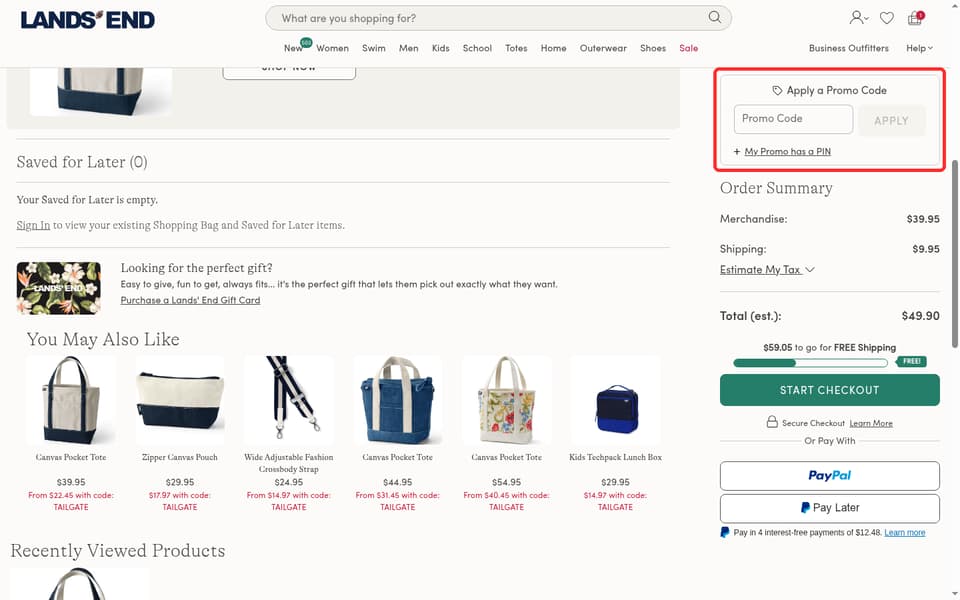This screenshot has height=600, width=960.
Task: Open the Sale menu
Action: [x=688, y=48]
